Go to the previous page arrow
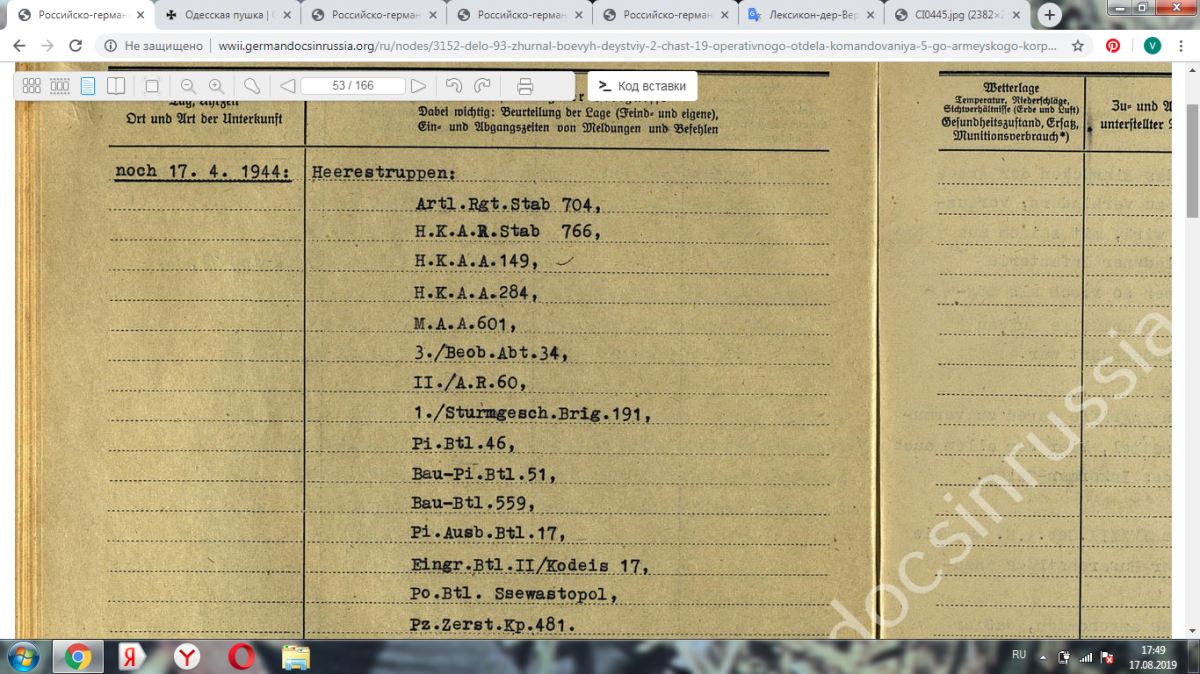 pyautogui.click(x=287, y=86)
